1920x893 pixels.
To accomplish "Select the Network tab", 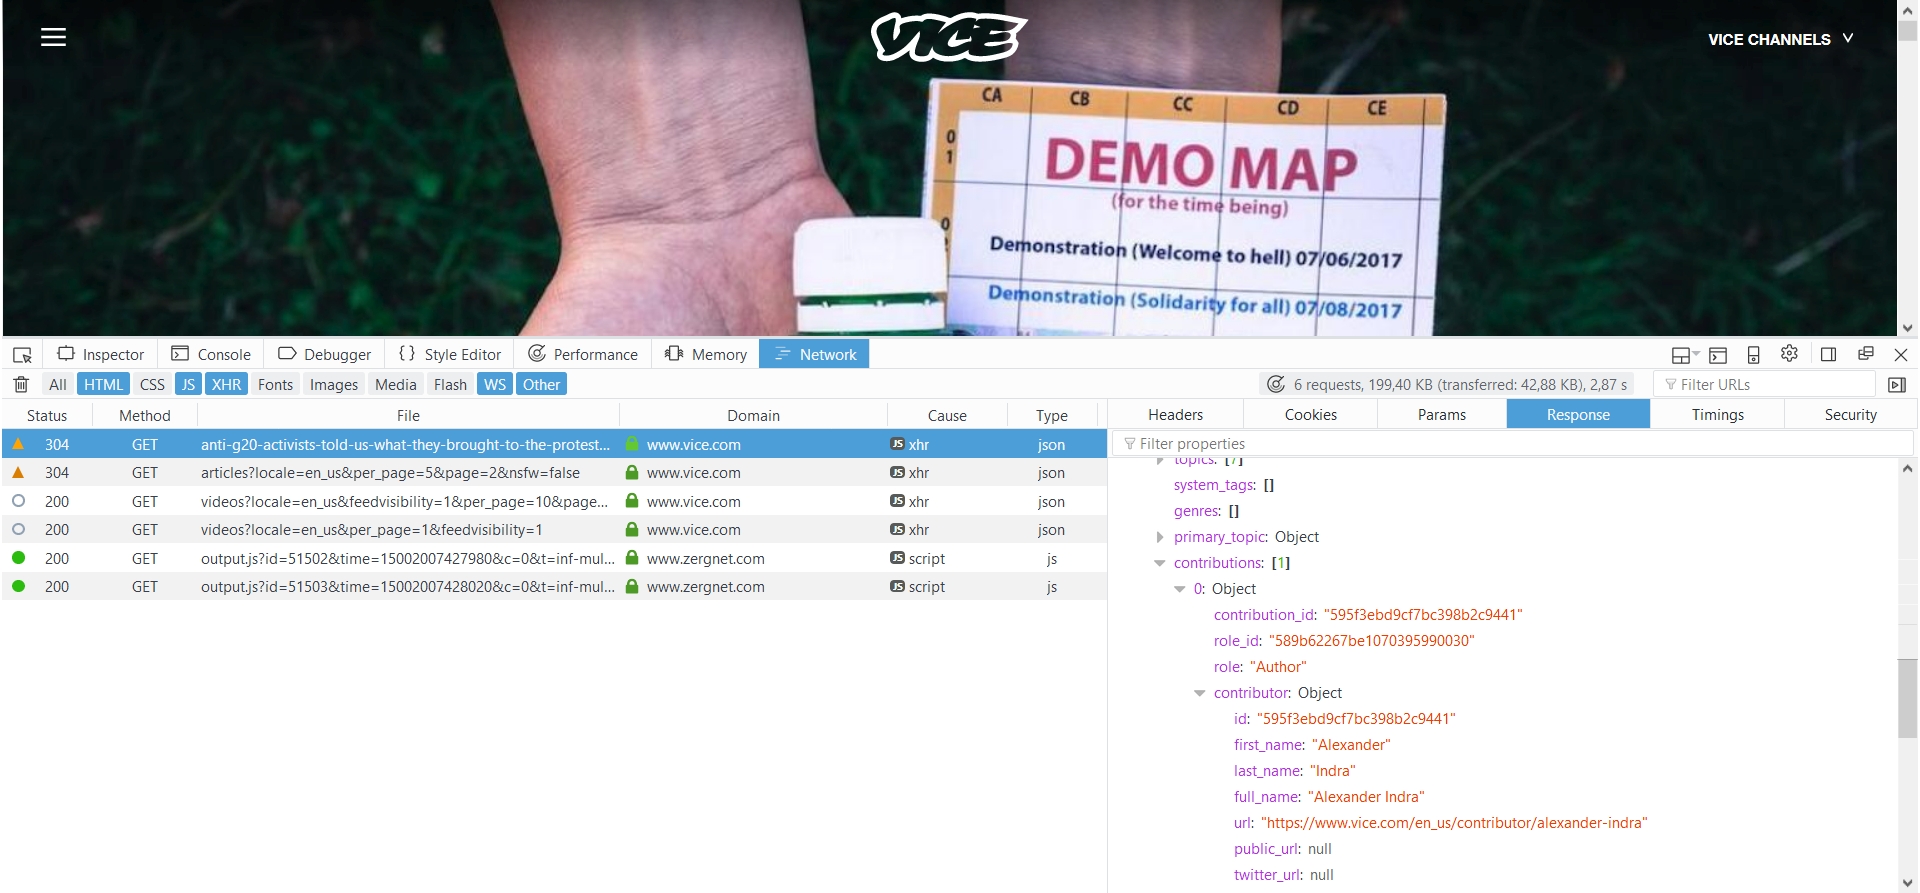I will [x=814, y=355].
